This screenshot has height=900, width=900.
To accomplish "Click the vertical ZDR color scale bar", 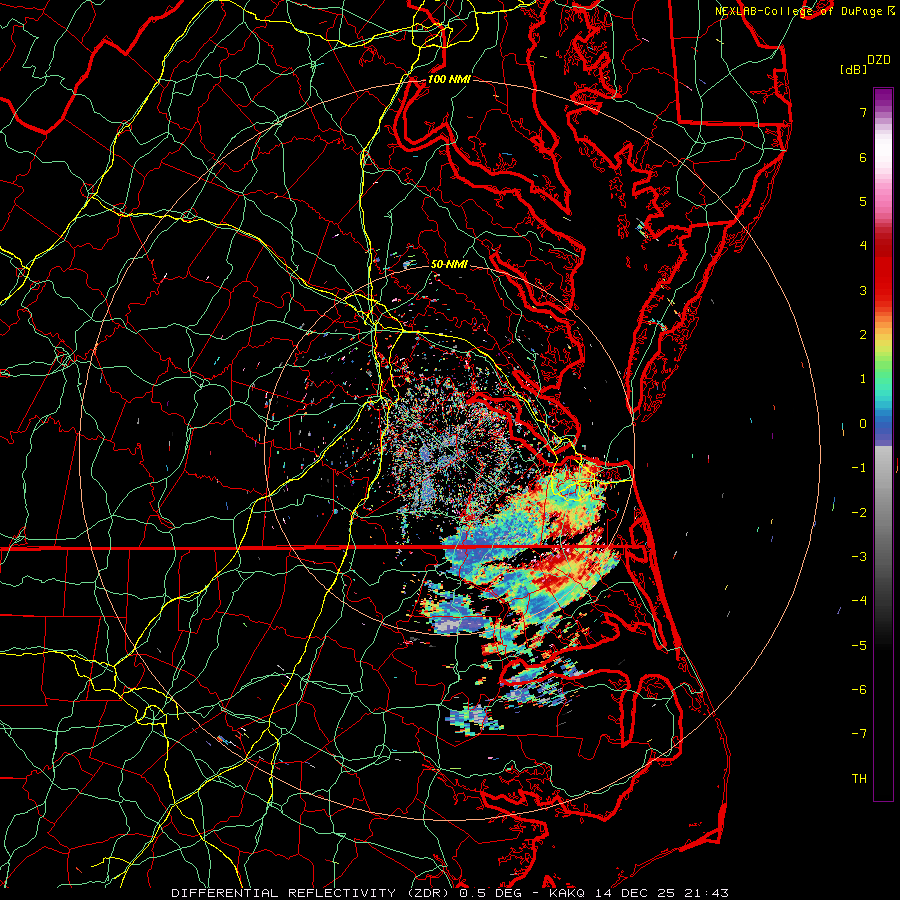I will [x=883, y=444].
